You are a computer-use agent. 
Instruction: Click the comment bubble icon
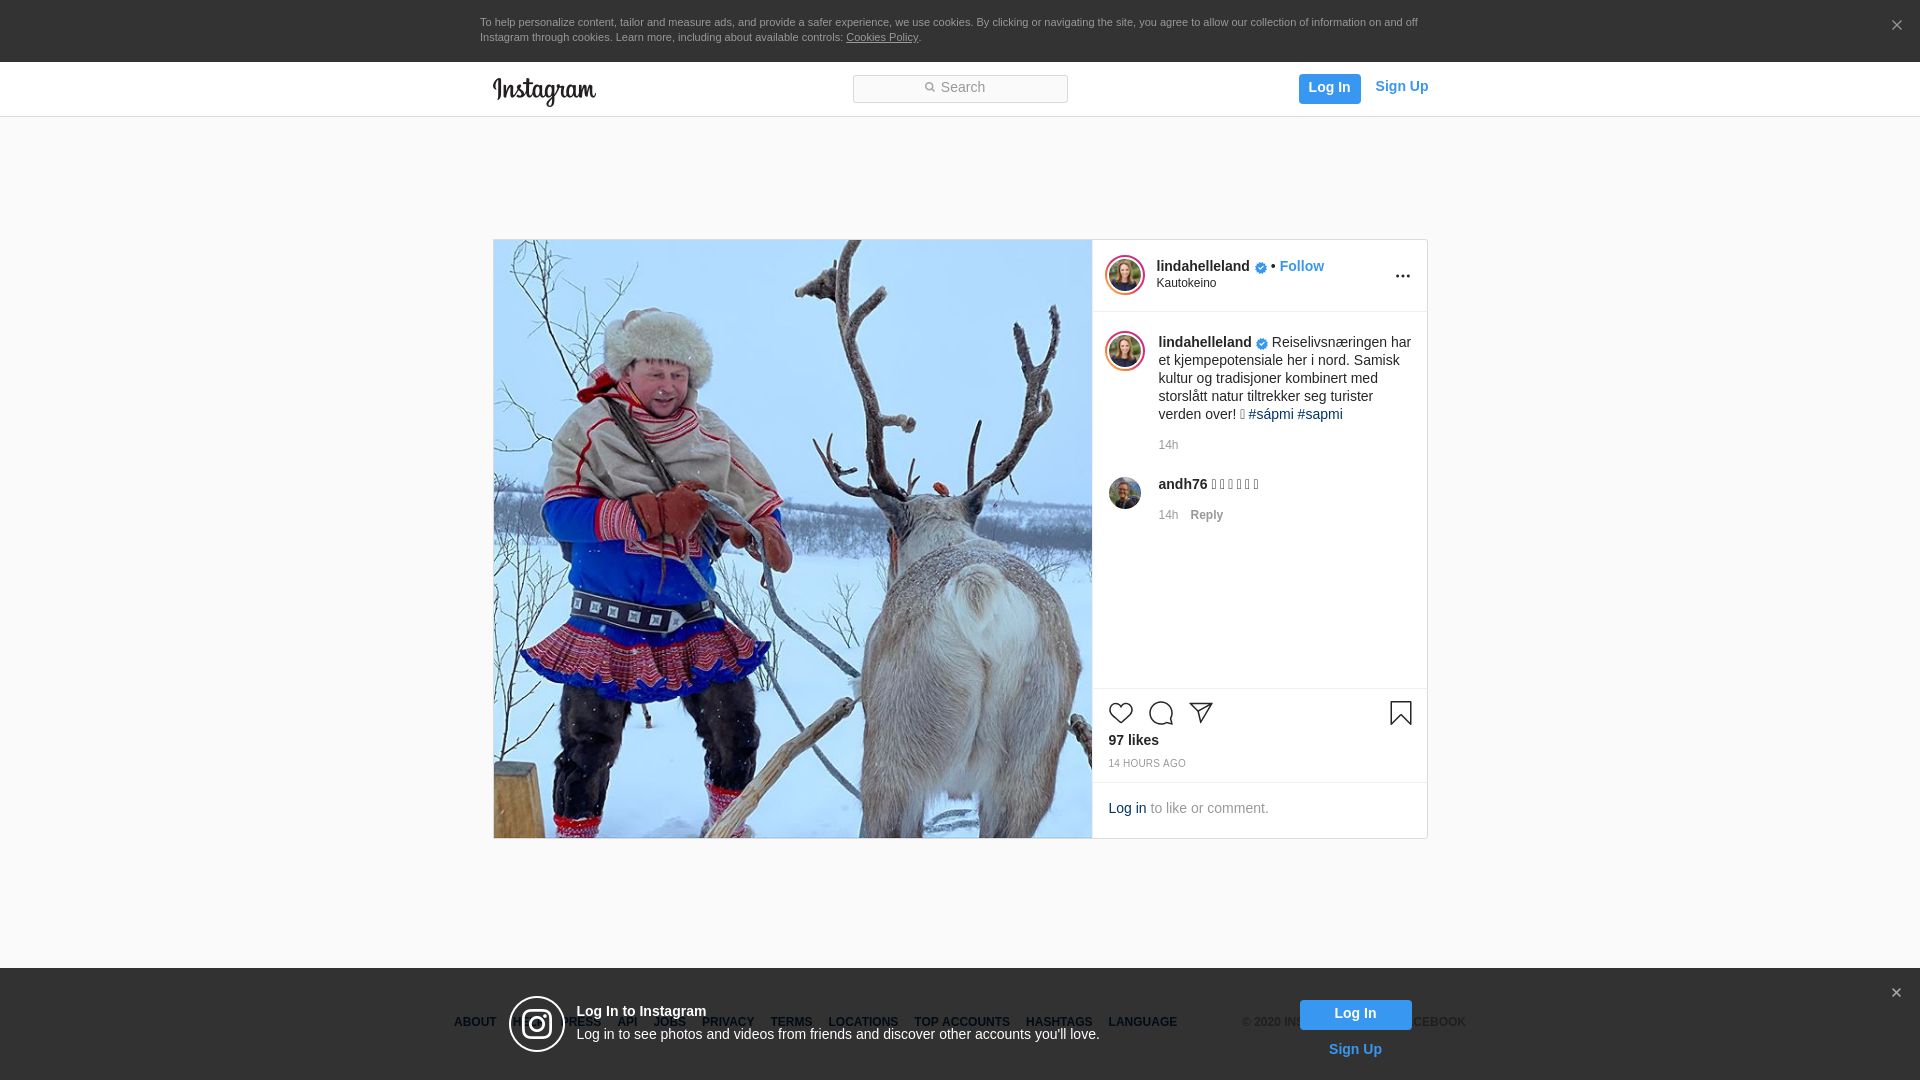click(1160, 713)
